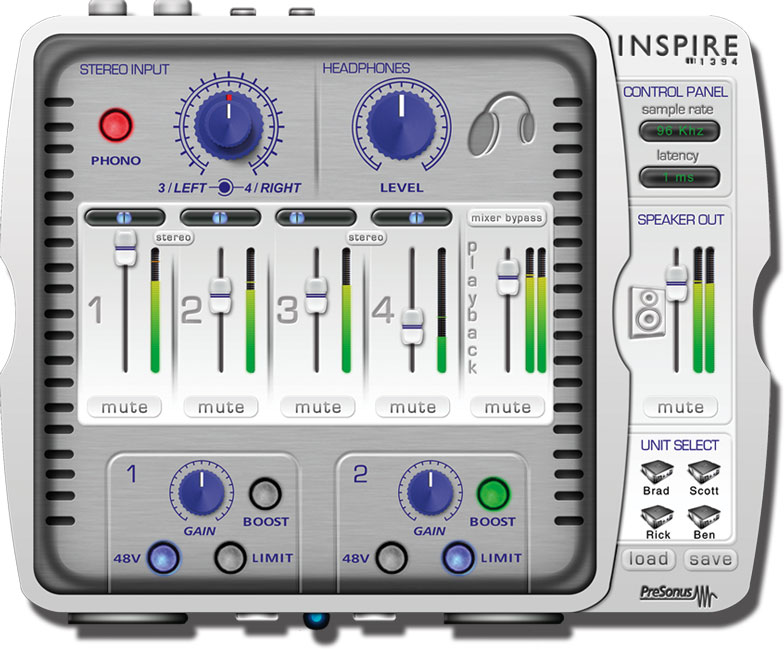This screenshot has height=650, width=784.
Task: Disable the green BOOST on preamp 2
Action: coord(493,494)
